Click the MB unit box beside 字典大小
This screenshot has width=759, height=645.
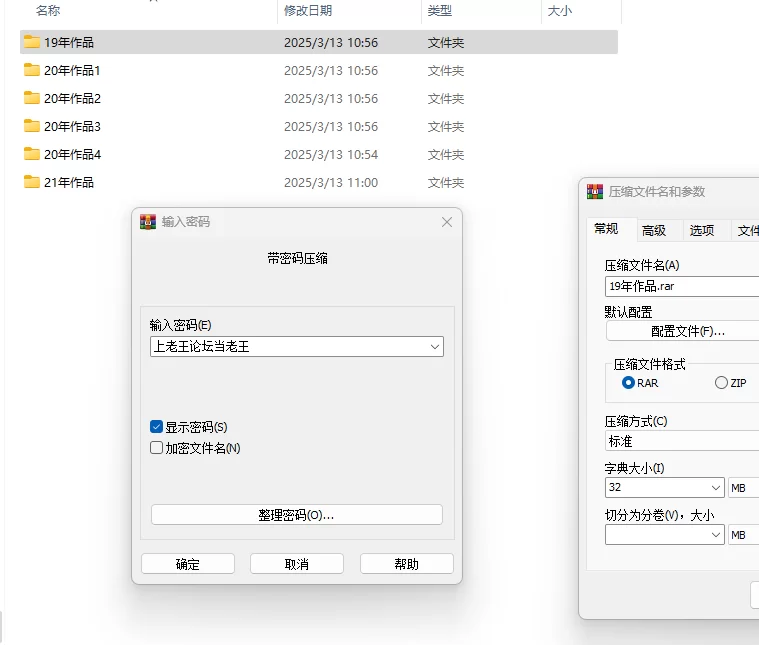point(744,488)
